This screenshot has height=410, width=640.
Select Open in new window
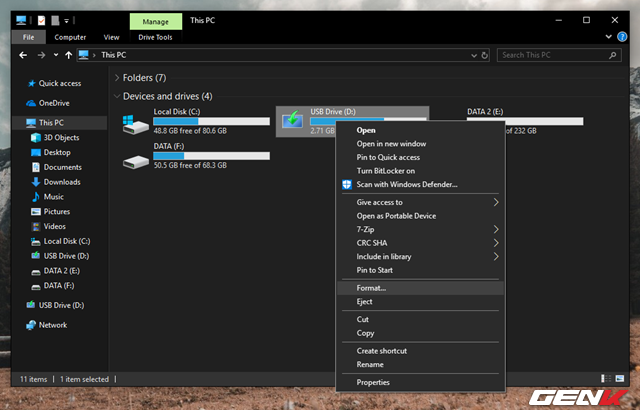pyautogui.click(x=420, y=144)
